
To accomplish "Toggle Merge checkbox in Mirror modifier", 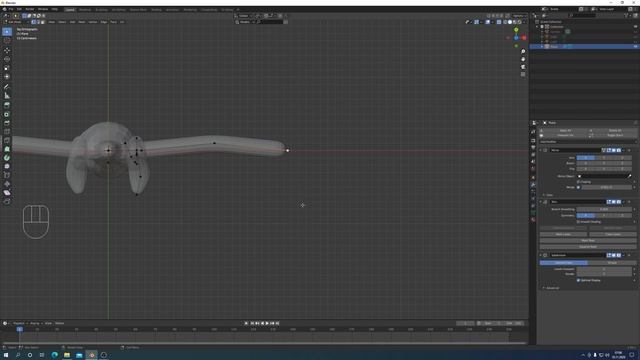I will point(578,187).
